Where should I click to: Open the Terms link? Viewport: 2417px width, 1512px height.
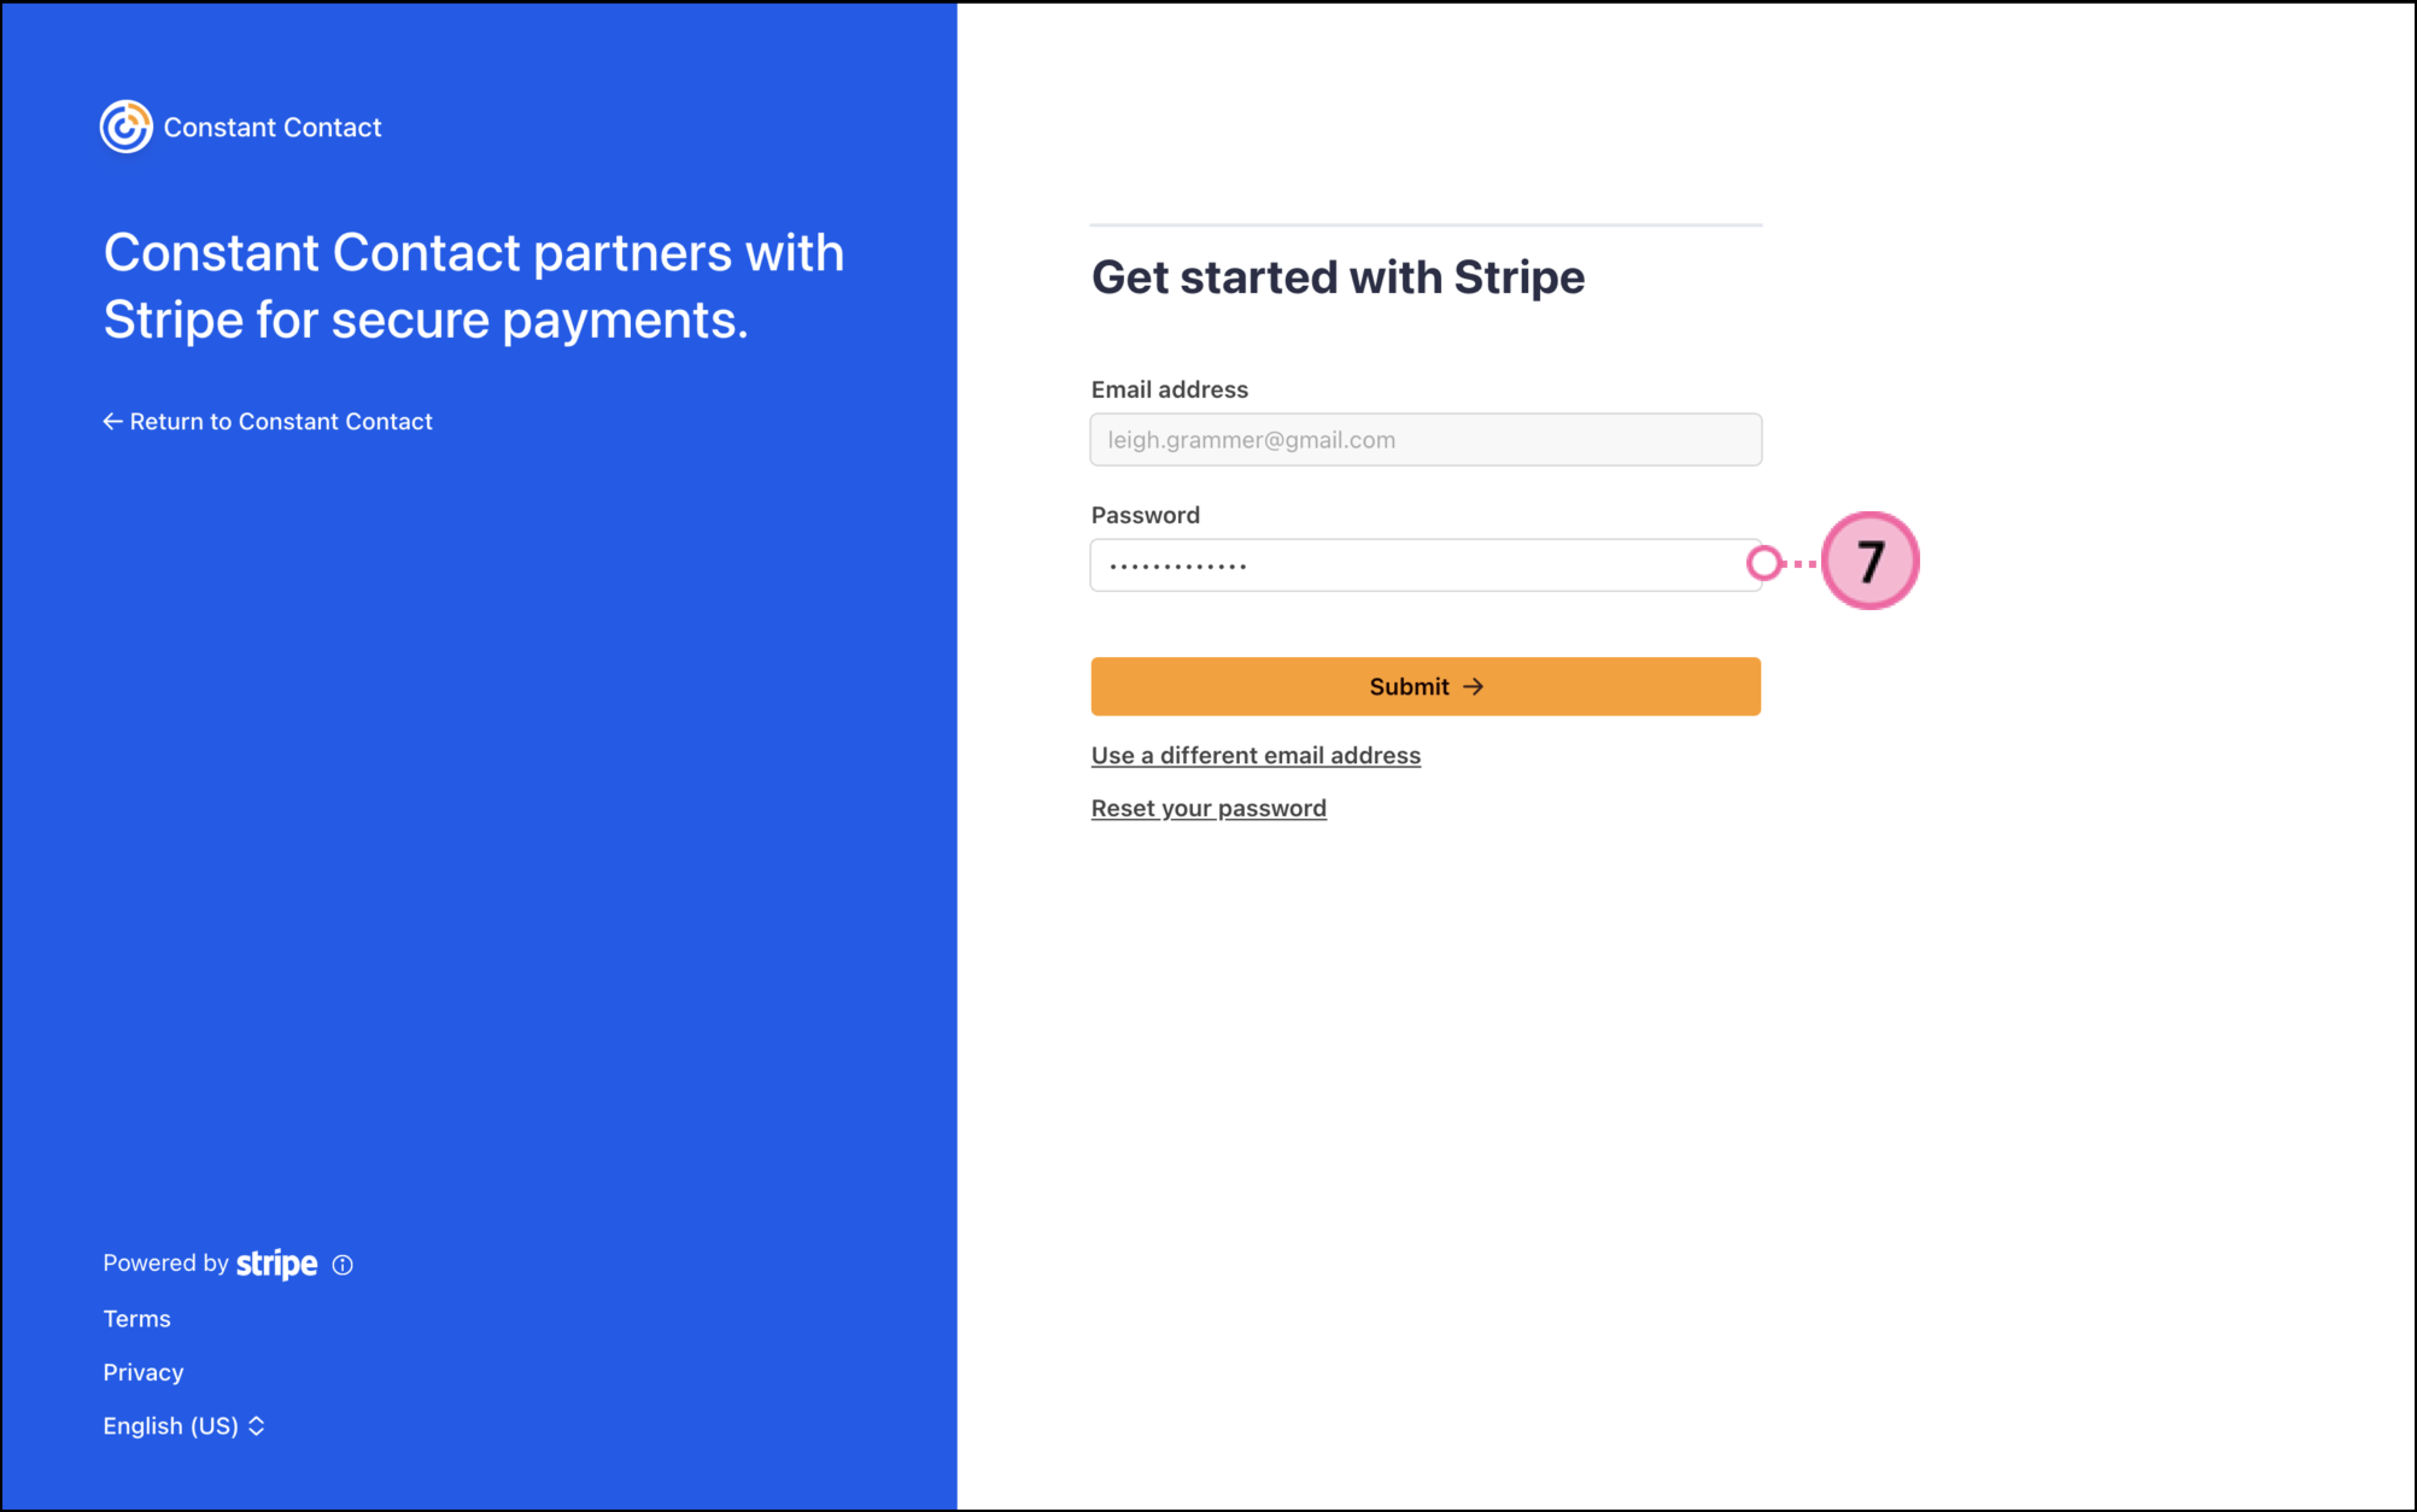coord(137,1319)
